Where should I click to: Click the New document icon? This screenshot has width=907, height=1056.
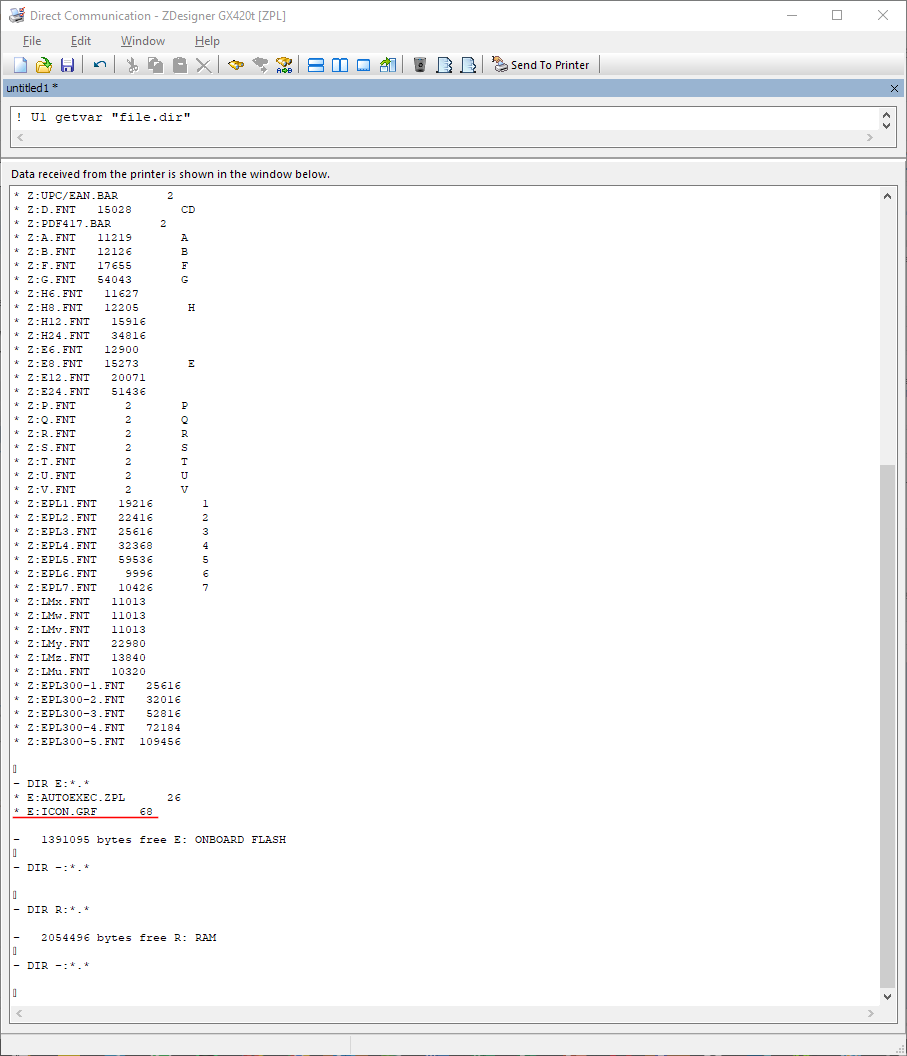click(20, 65)
